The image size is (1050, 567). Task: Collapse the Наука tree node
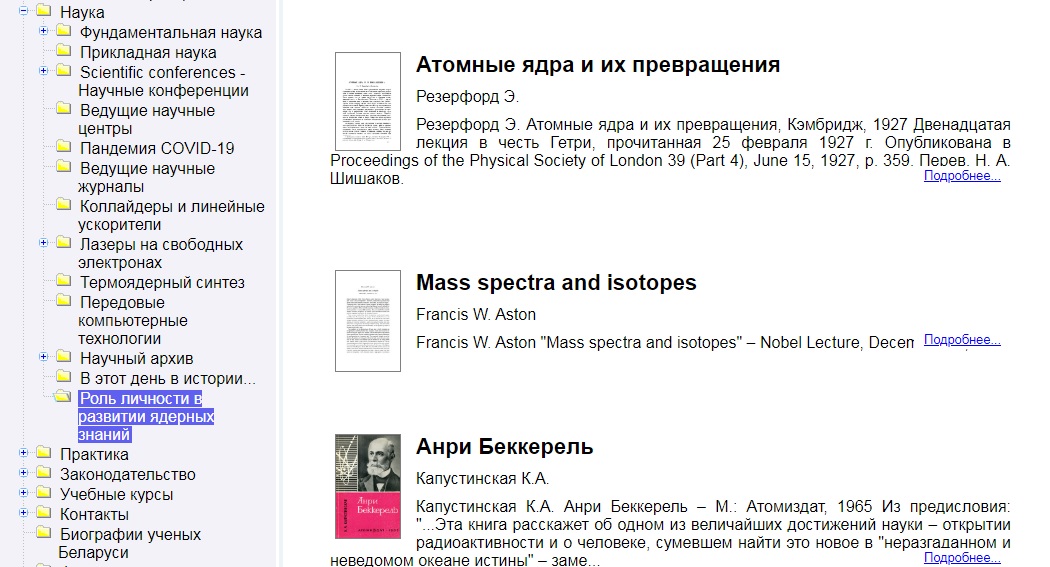23,12
